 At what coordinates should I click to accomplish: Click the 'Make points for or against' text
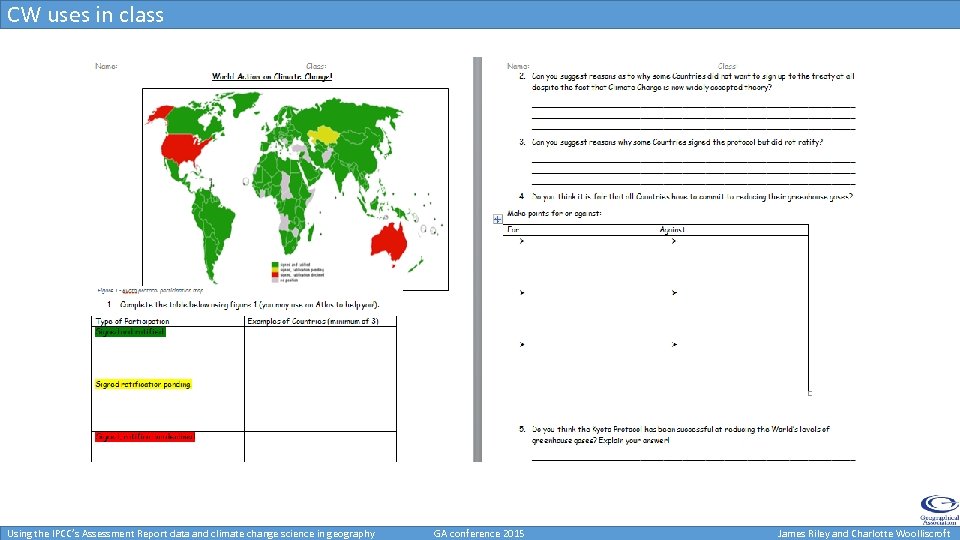pyautogui.click(x=554, y=213)
